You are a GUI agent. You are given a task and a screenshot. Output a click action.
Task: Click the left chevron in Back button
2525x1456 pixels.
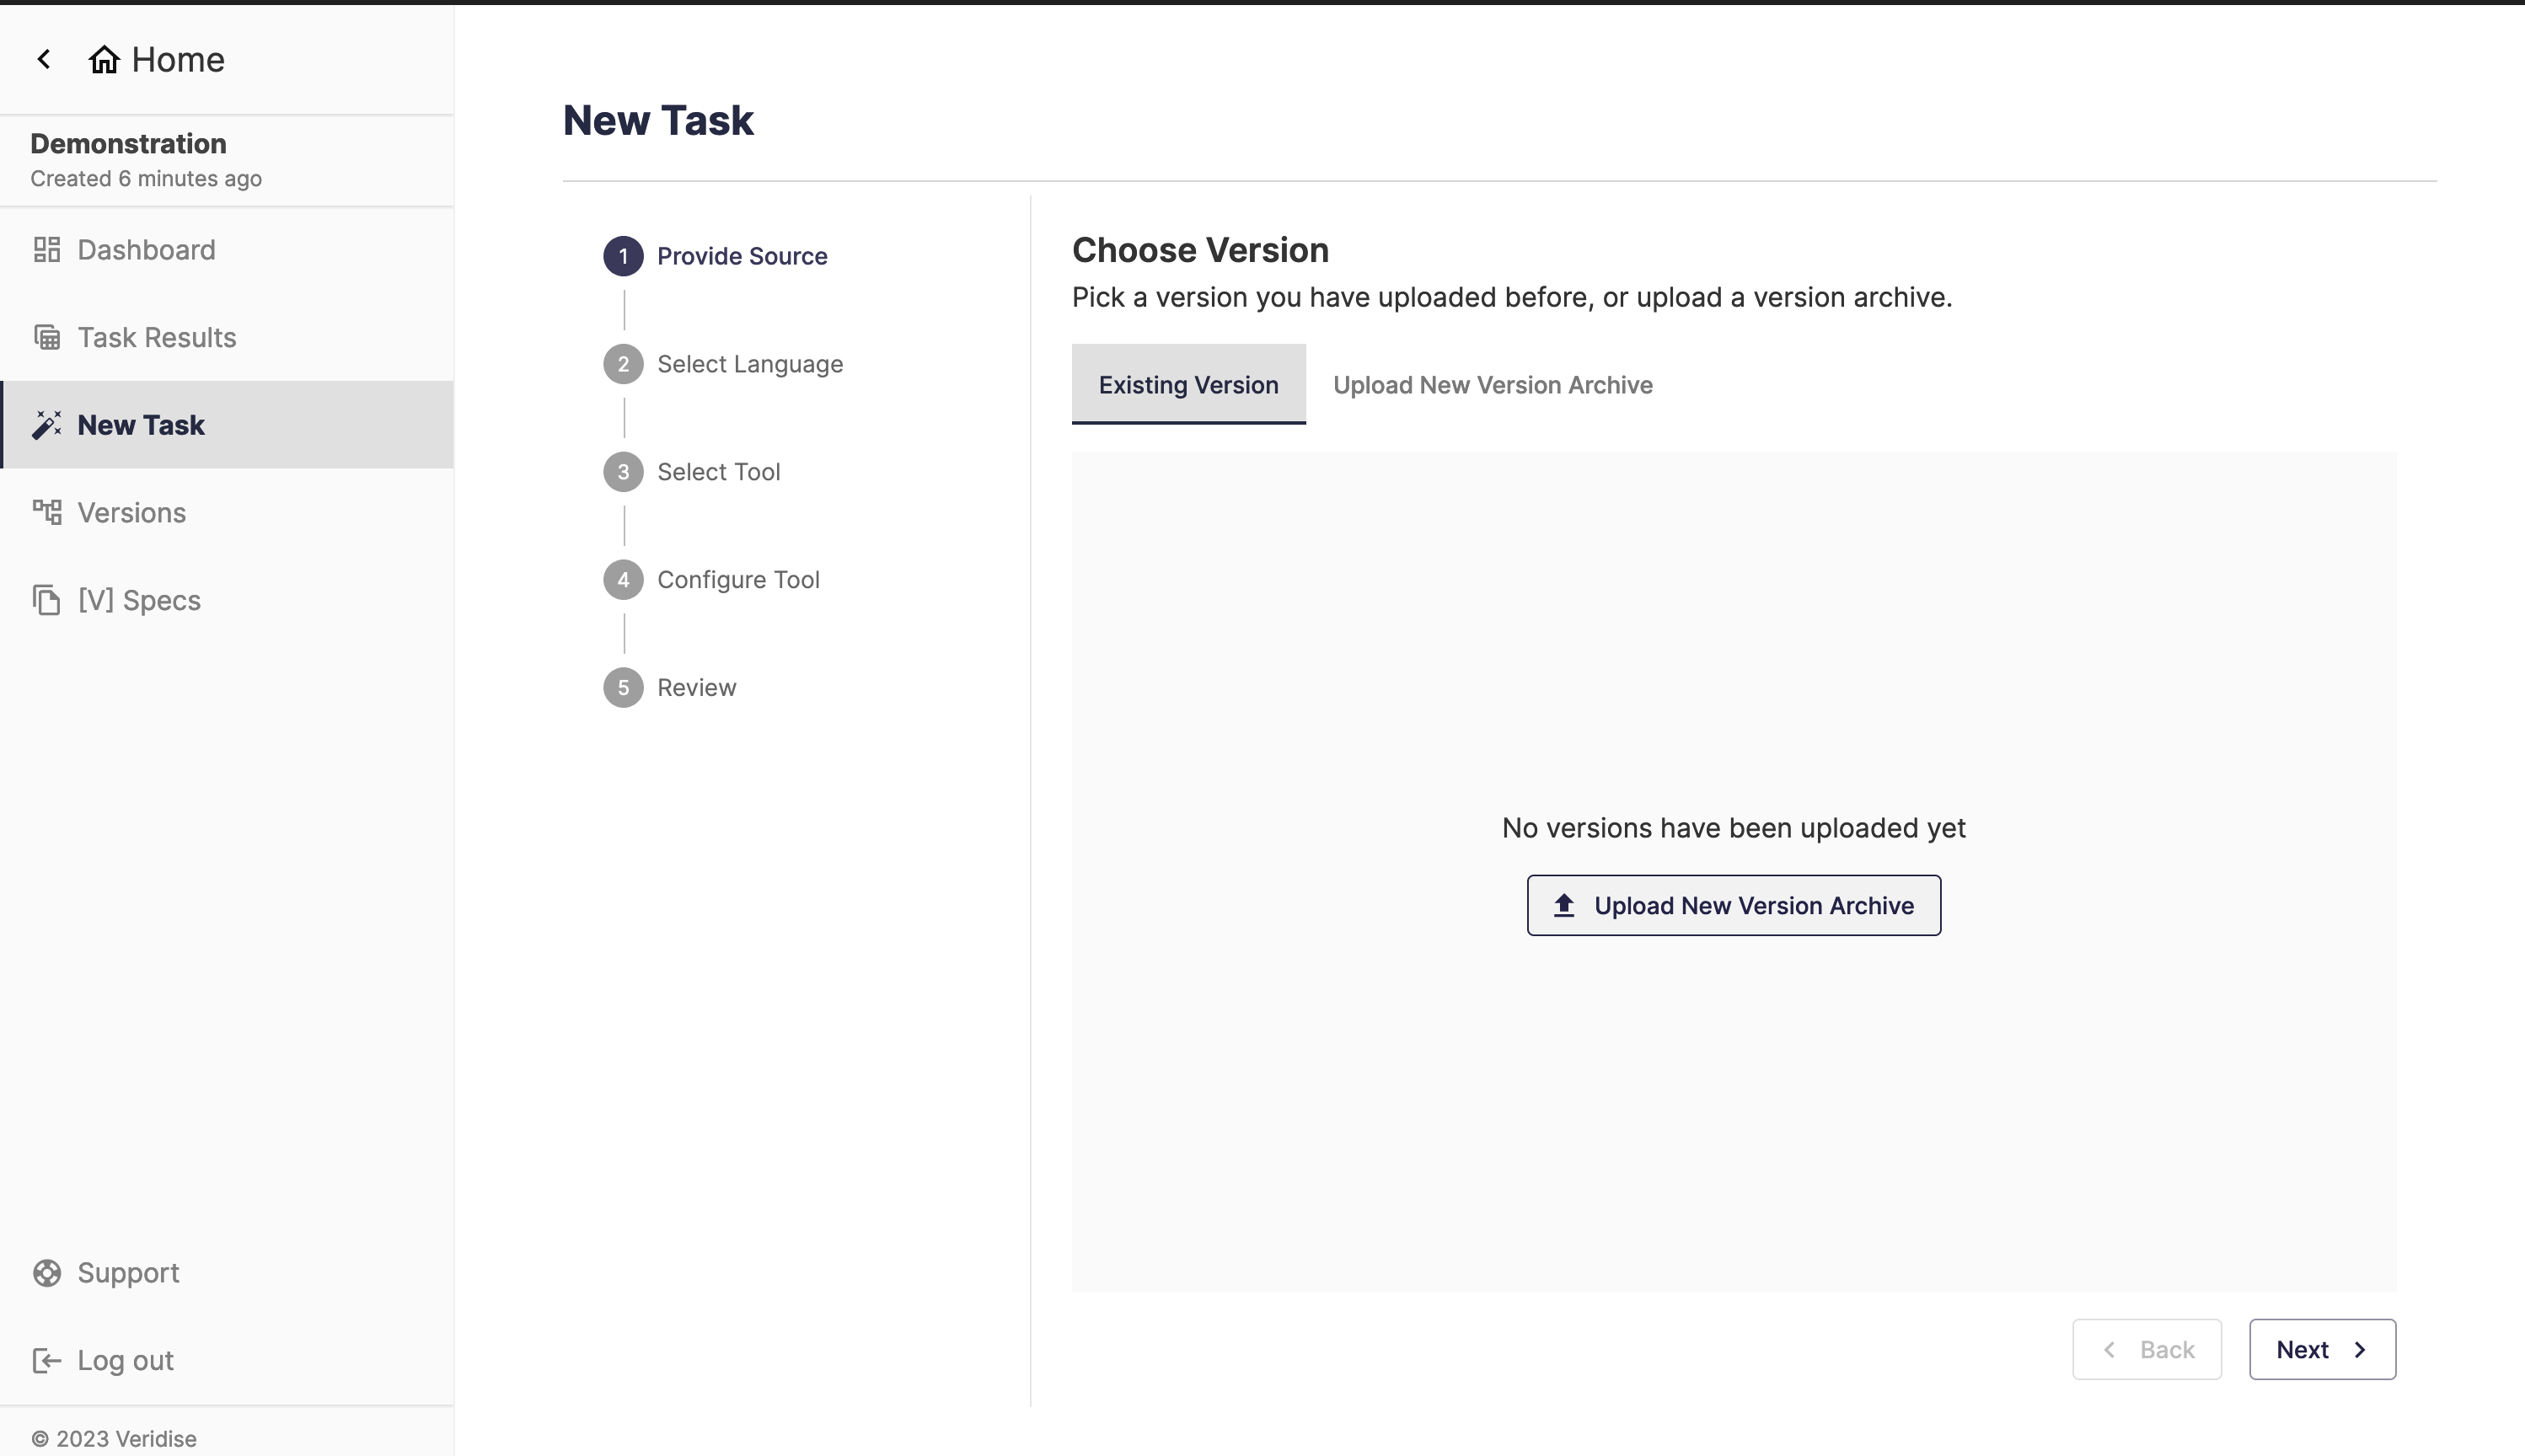tap(2109, 1349)
